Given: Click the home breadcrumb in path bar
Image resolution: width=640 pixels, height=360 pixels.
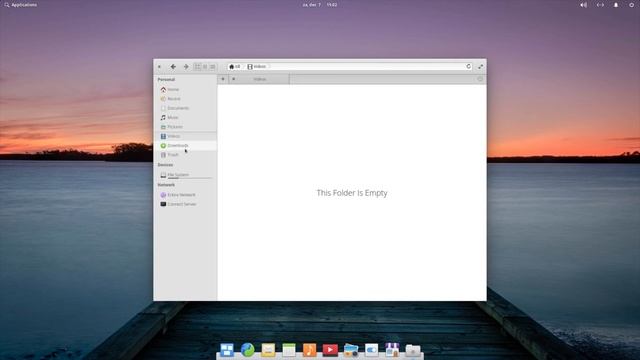Looking at the screenshot, I should pos(235,67).
